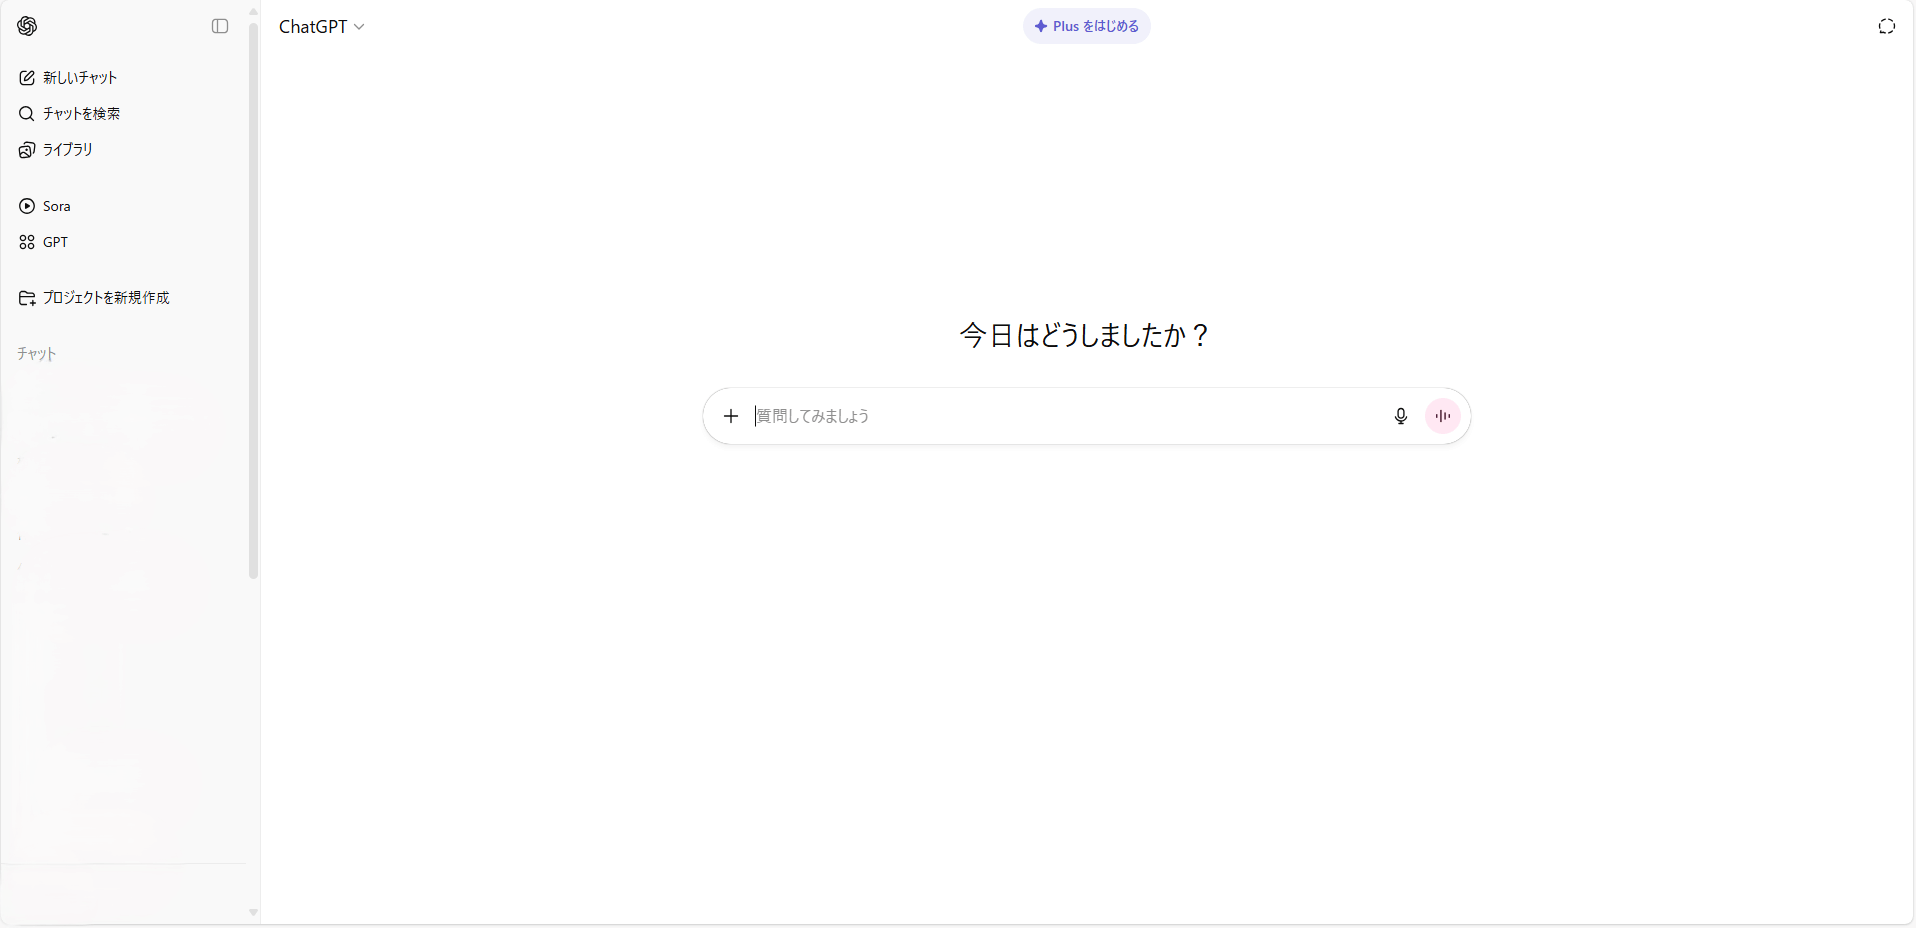The height and width of the screenshot is (928, 1916).
Task: Click the チャット section heading
Action: point(37,353)
